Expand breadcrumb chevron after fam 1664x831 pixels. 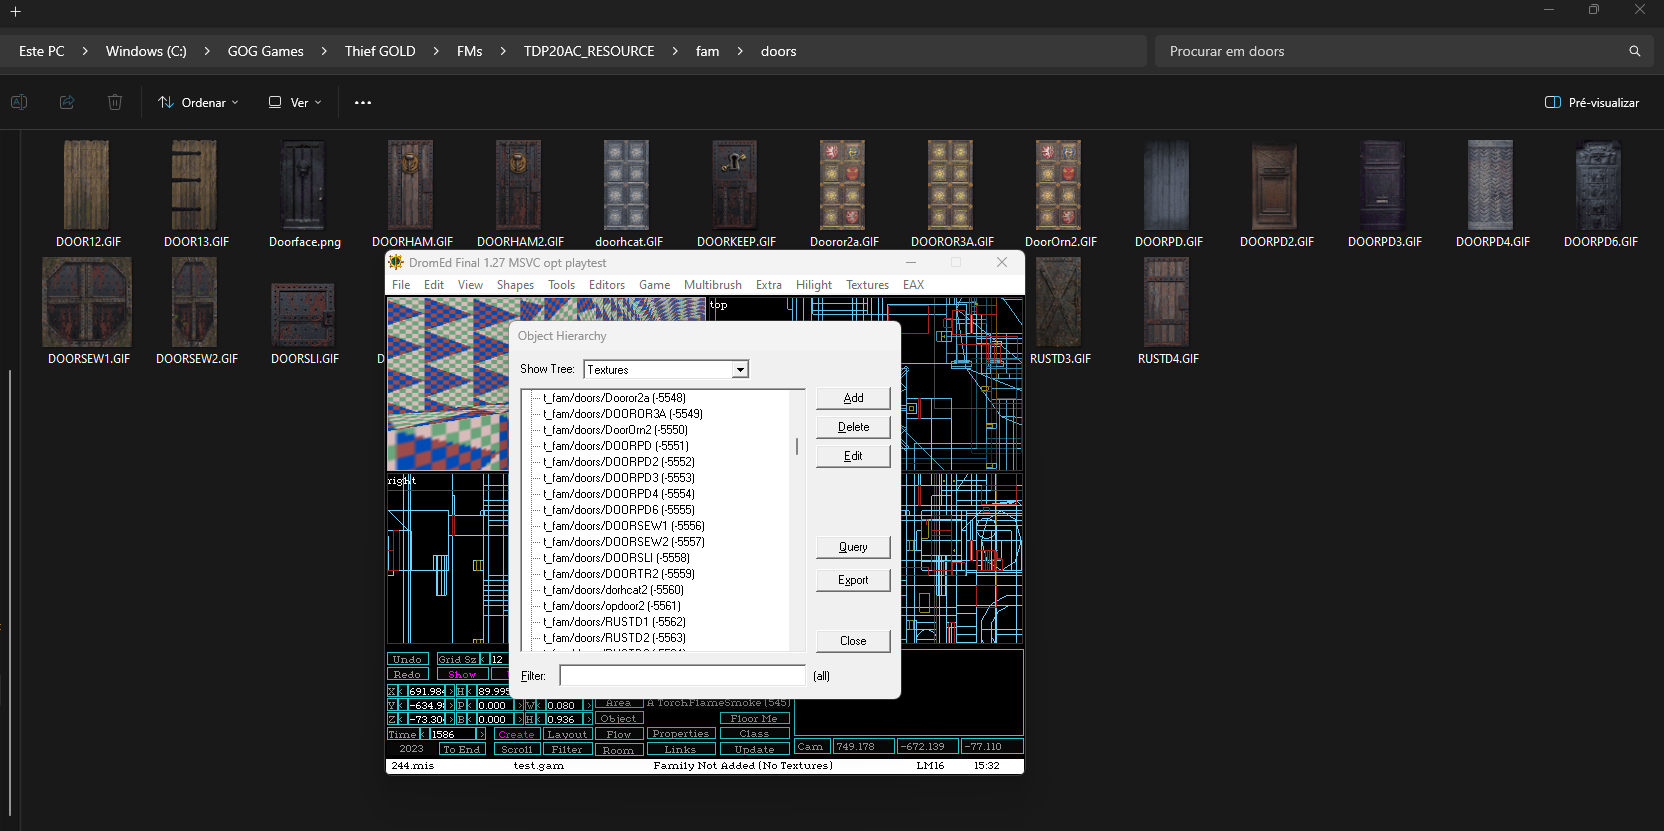[740, 51]
